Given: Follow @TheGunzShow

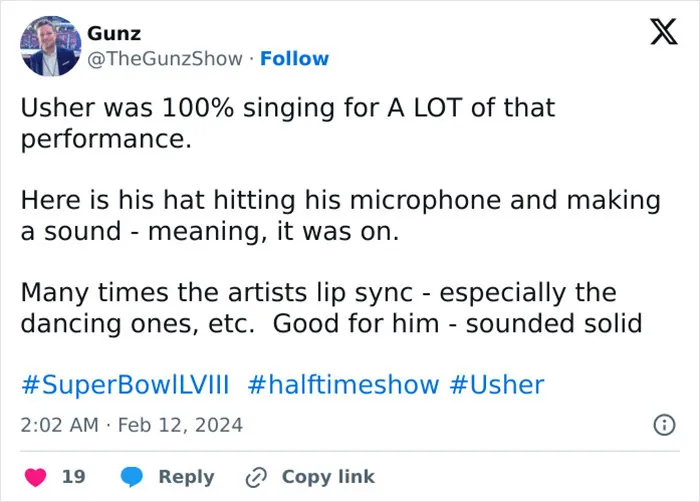Looking at the screenshot, I should click(294, 59).
